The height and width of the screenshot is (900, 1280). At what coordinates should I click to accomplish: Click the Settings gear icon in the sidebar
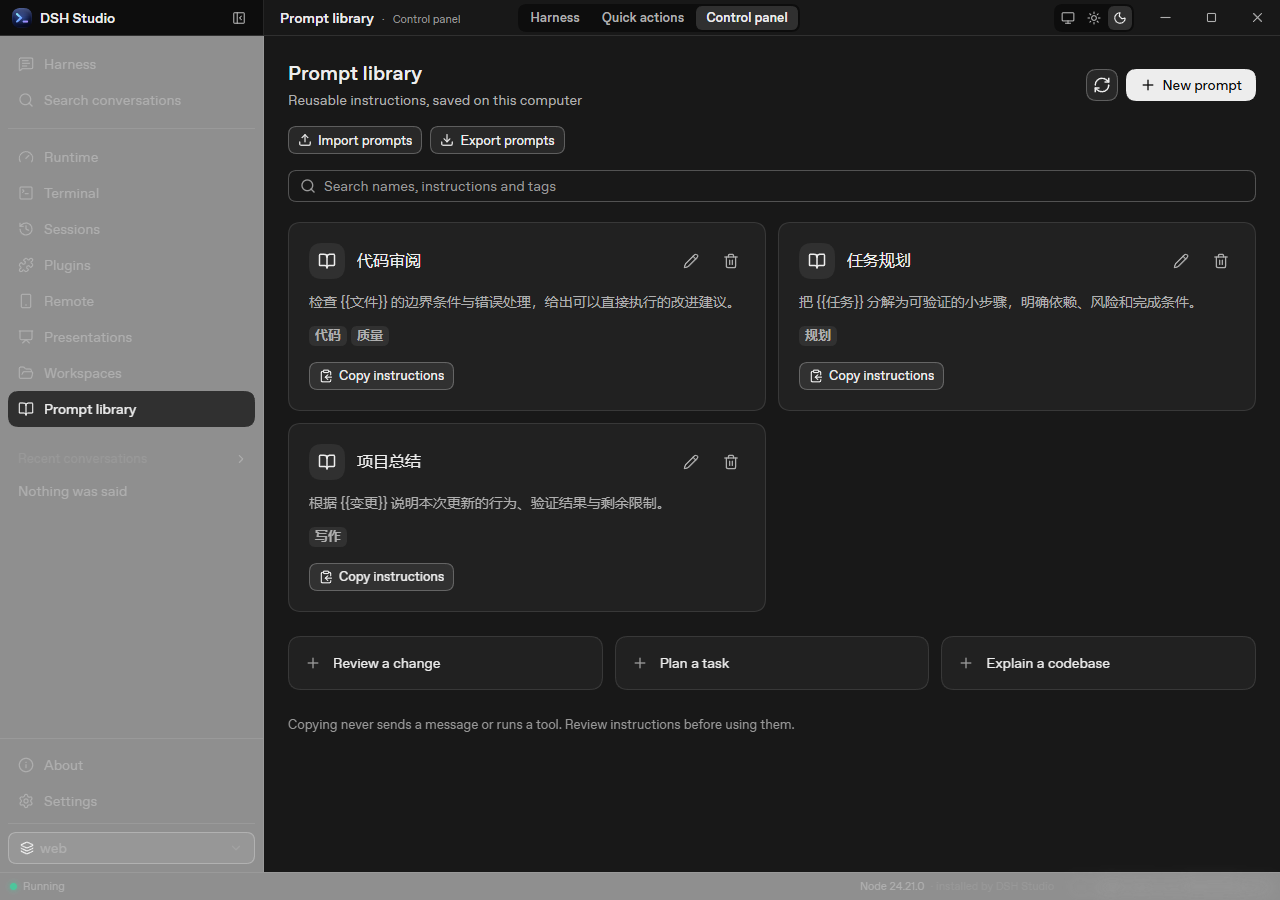coord(26,801)
